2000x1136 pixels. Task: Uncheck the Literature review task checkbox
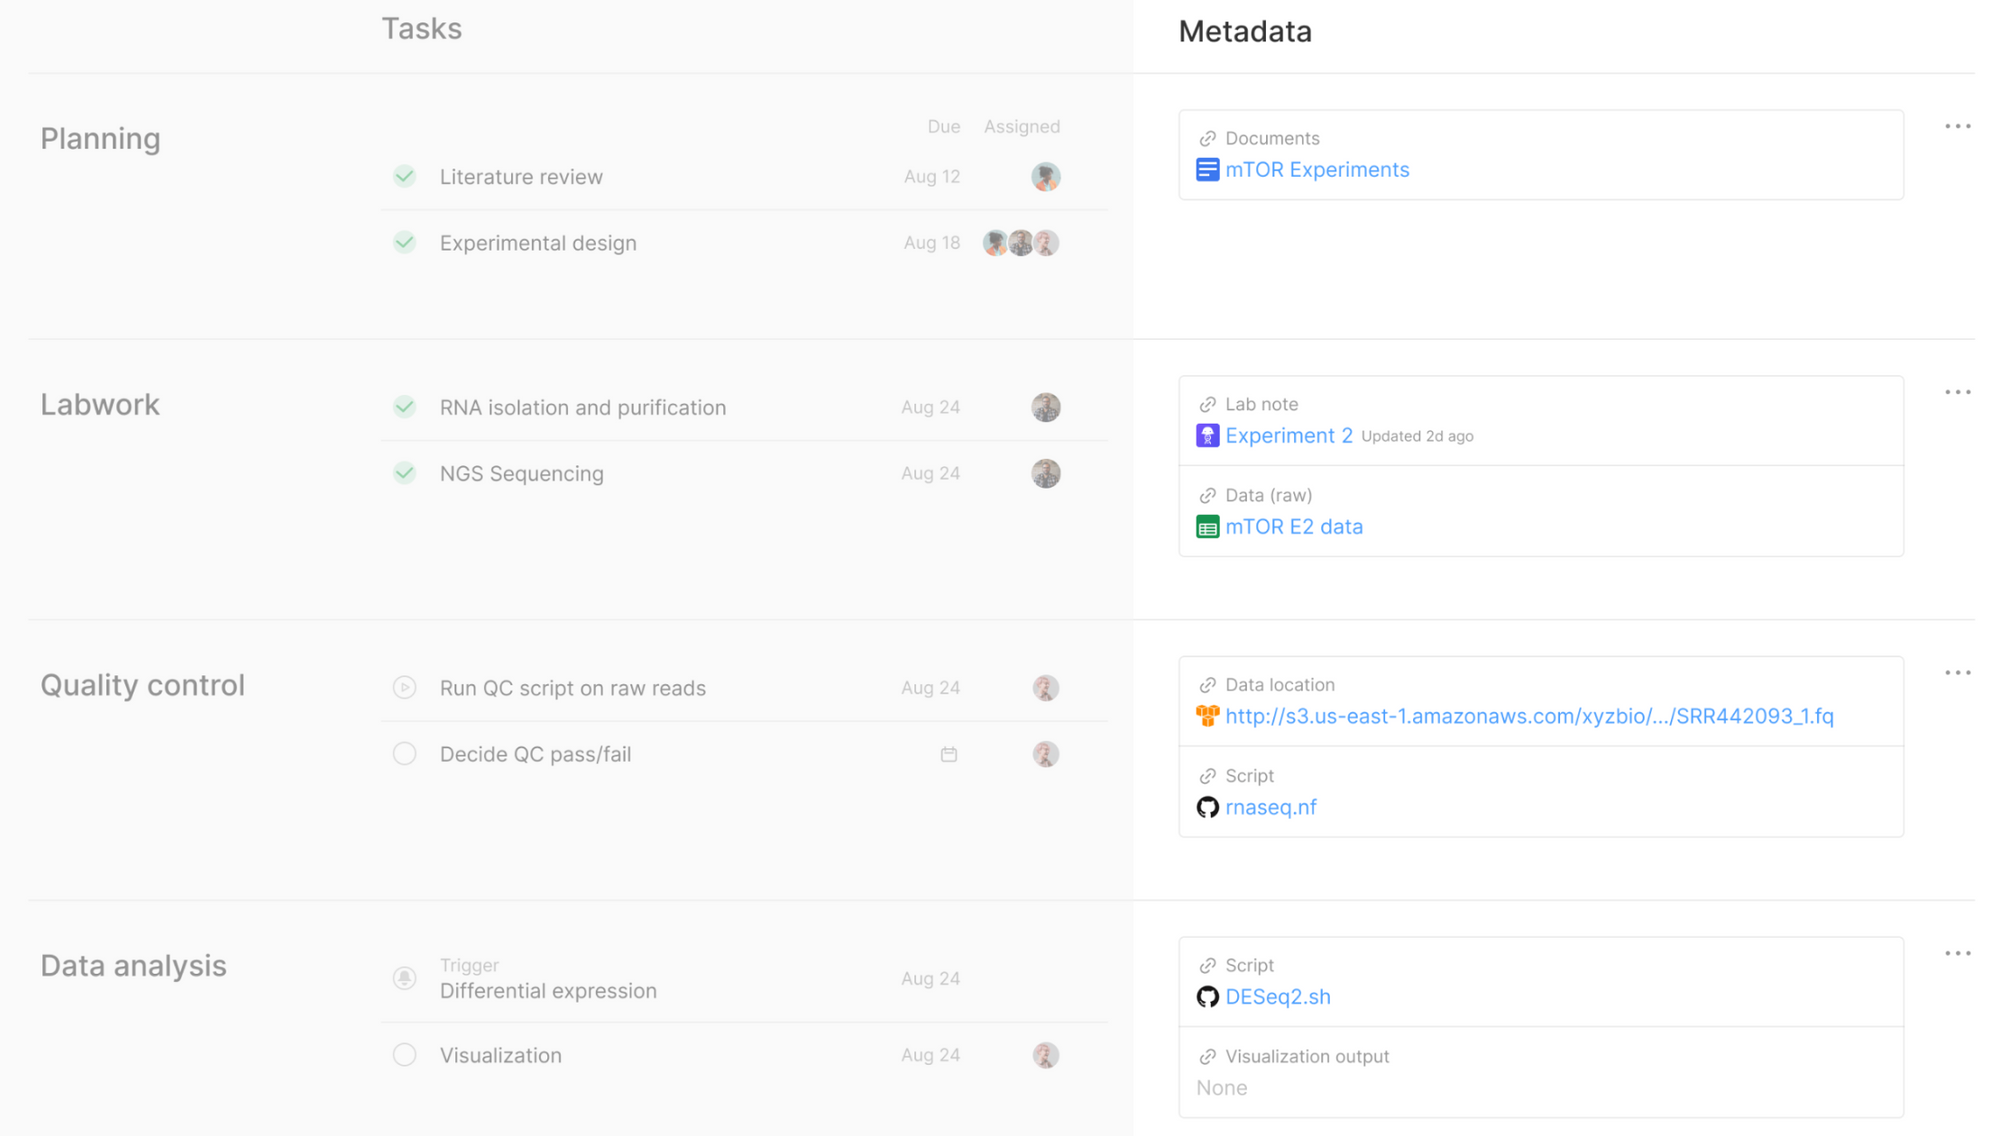click(x=404, y=177)
